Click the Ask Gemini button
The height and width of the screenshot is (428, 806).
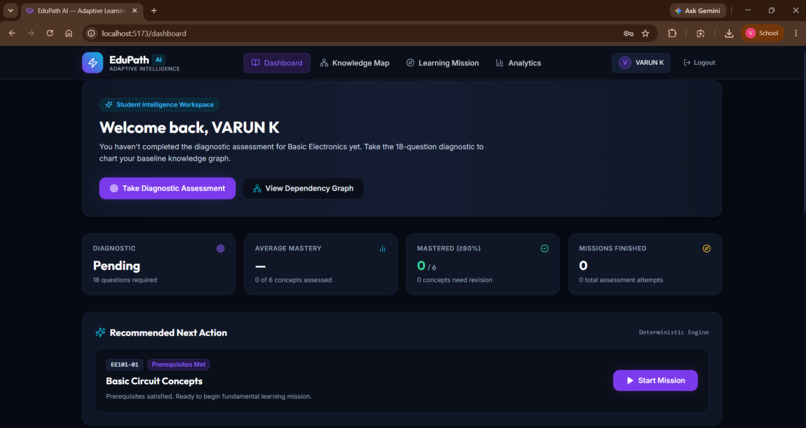[698, 11]
